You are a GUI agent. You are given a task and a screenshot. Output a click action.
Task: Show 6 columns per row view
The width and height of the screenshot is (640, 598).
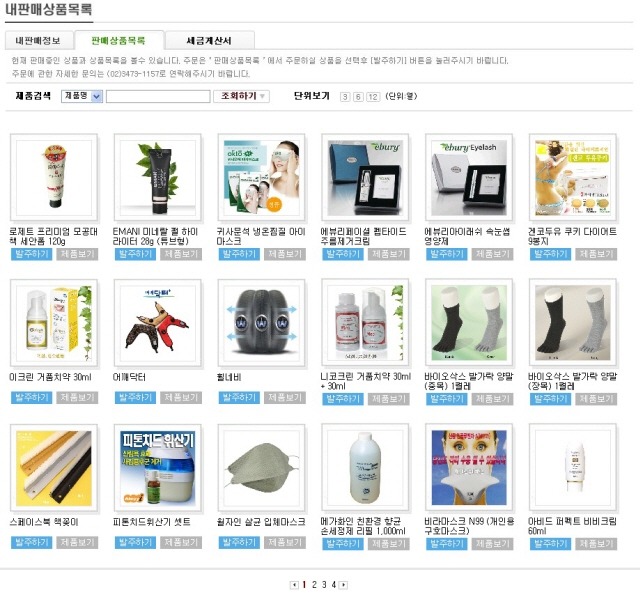[358, 97]
